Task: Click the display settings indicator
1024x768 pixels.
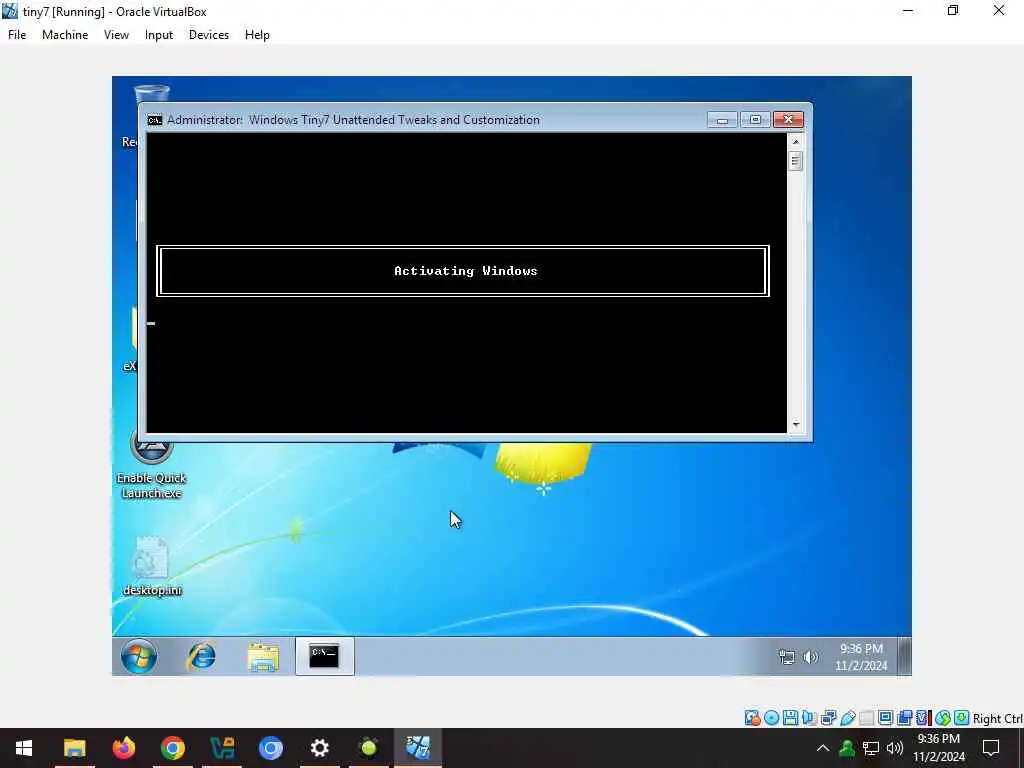Action: (886, 718)
